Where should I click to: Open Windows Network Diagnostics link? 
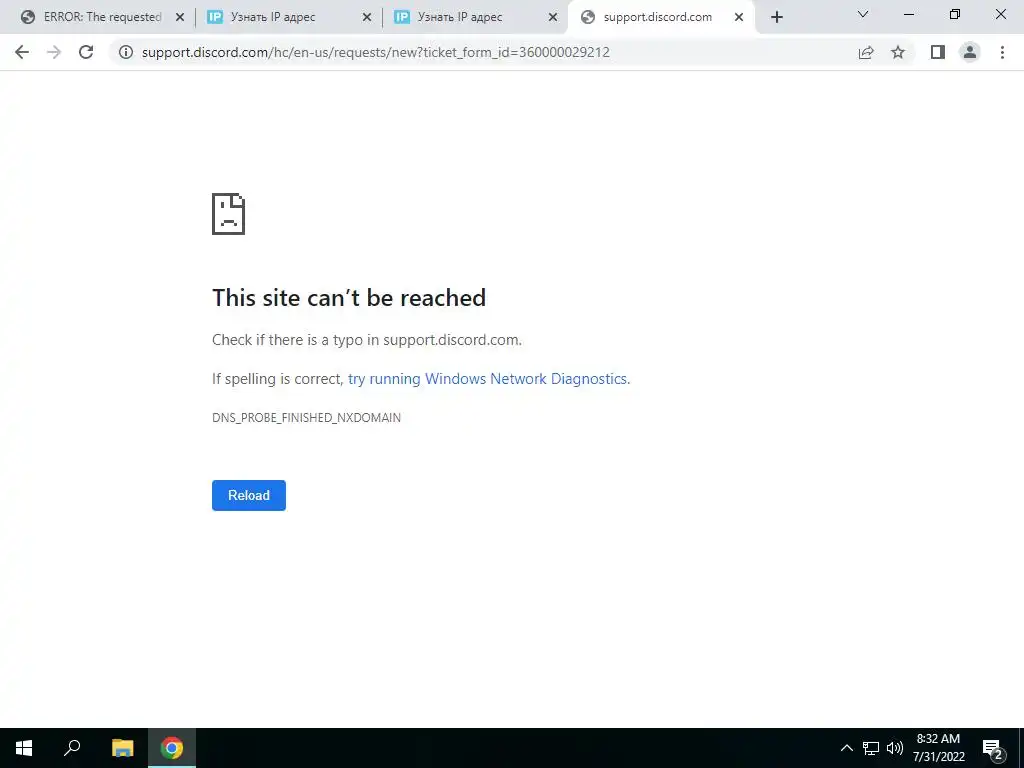488,379
